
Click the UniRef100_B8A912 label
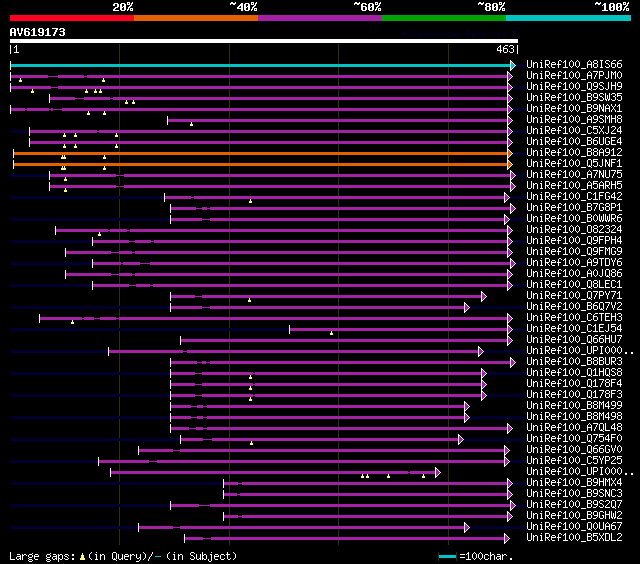574,153
